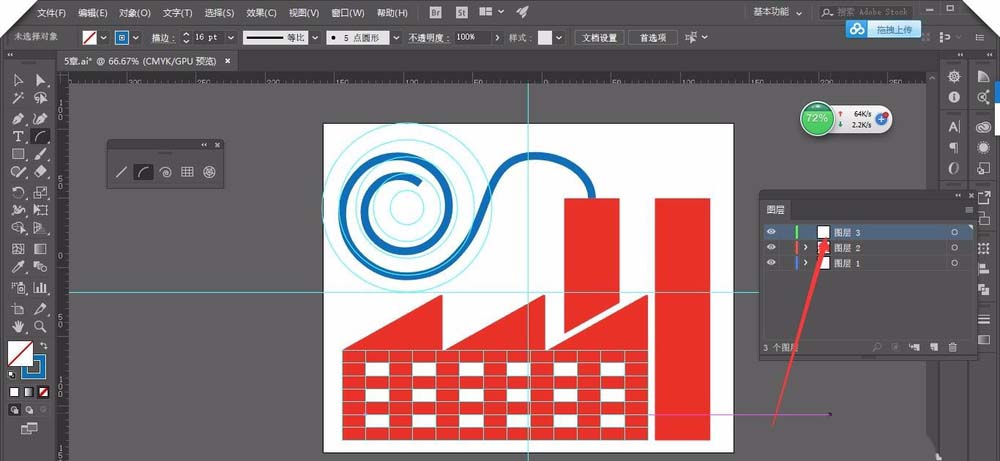Open the 文件(F) menu
1000x461 pixels.
pos(52,13)
